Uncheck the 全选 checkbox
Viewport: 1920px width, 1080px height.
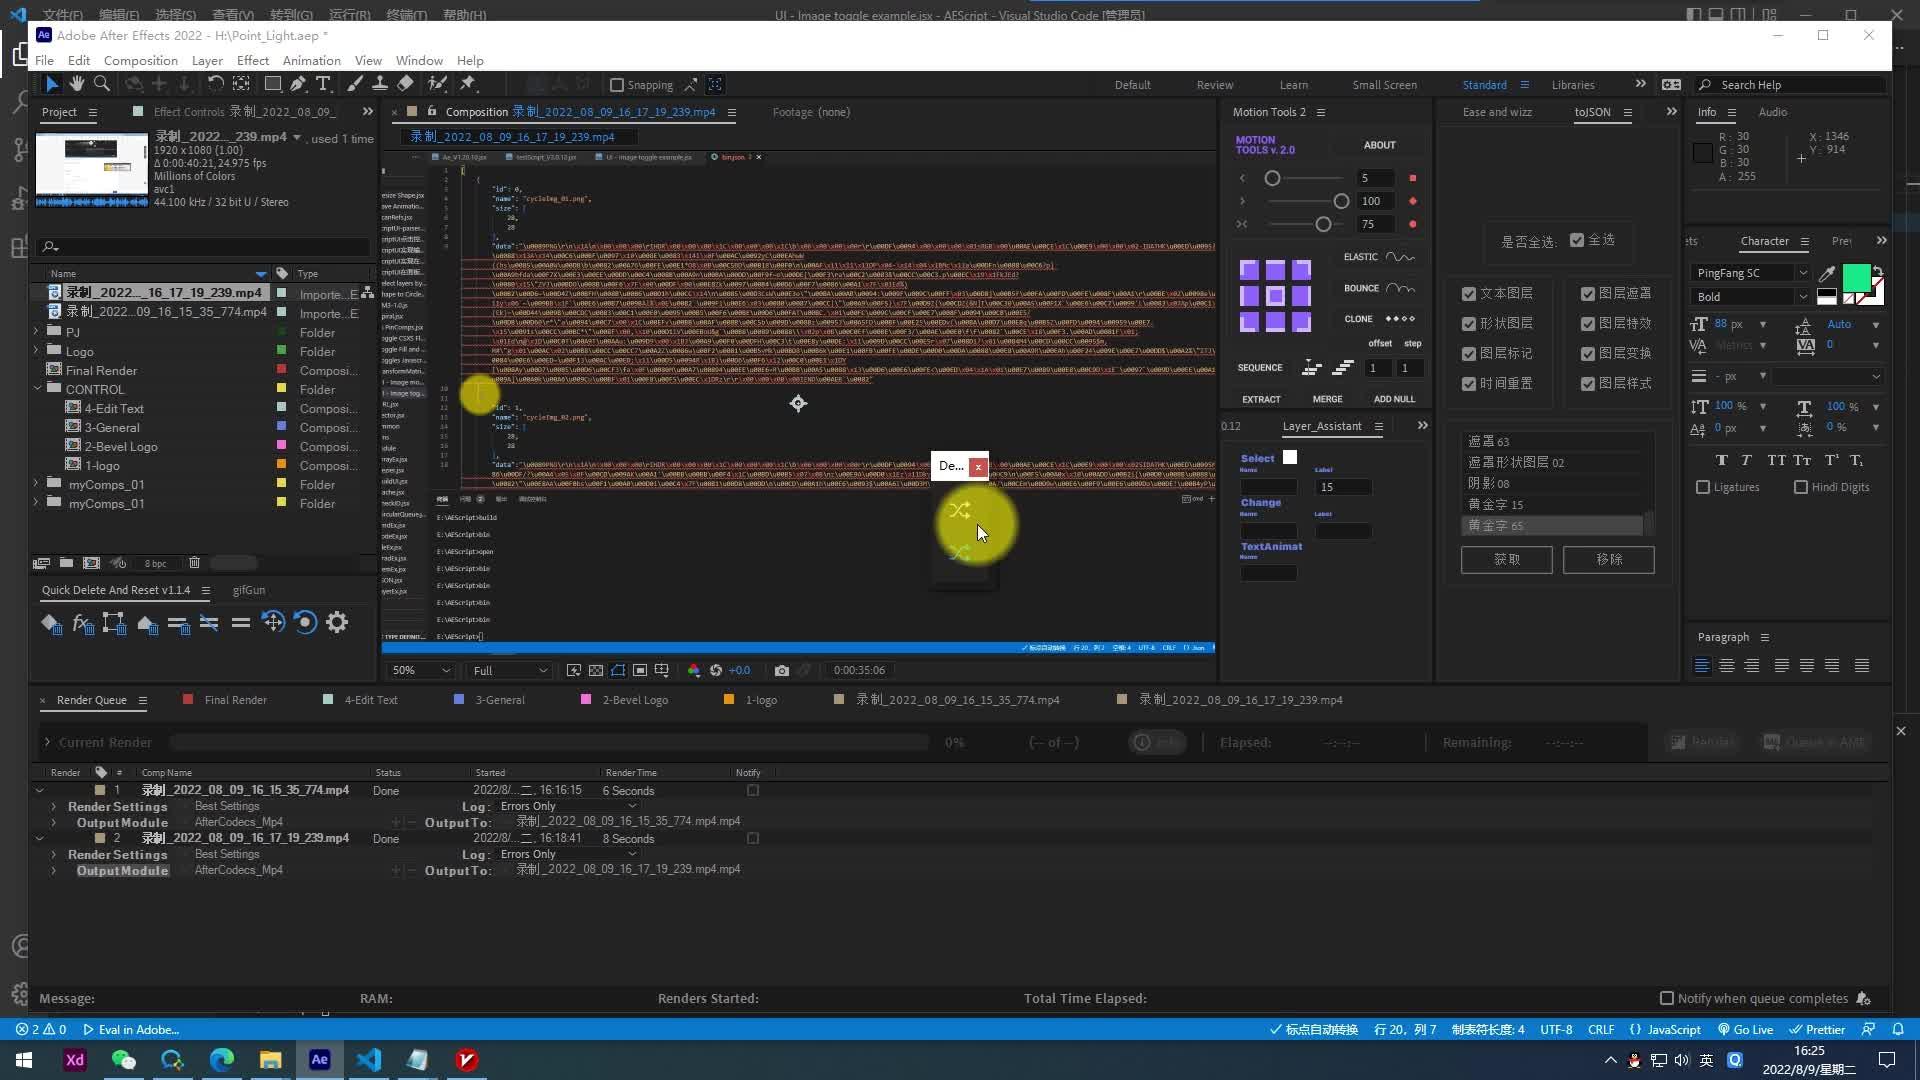coord(1577,240)
